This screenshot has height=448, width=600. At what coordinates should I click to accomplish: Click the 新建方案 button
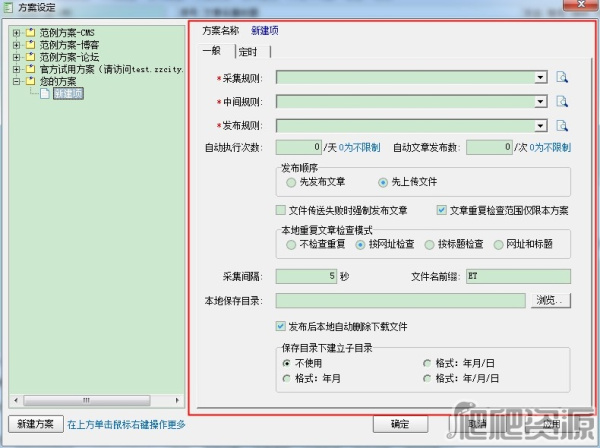[x=36, y=424]
